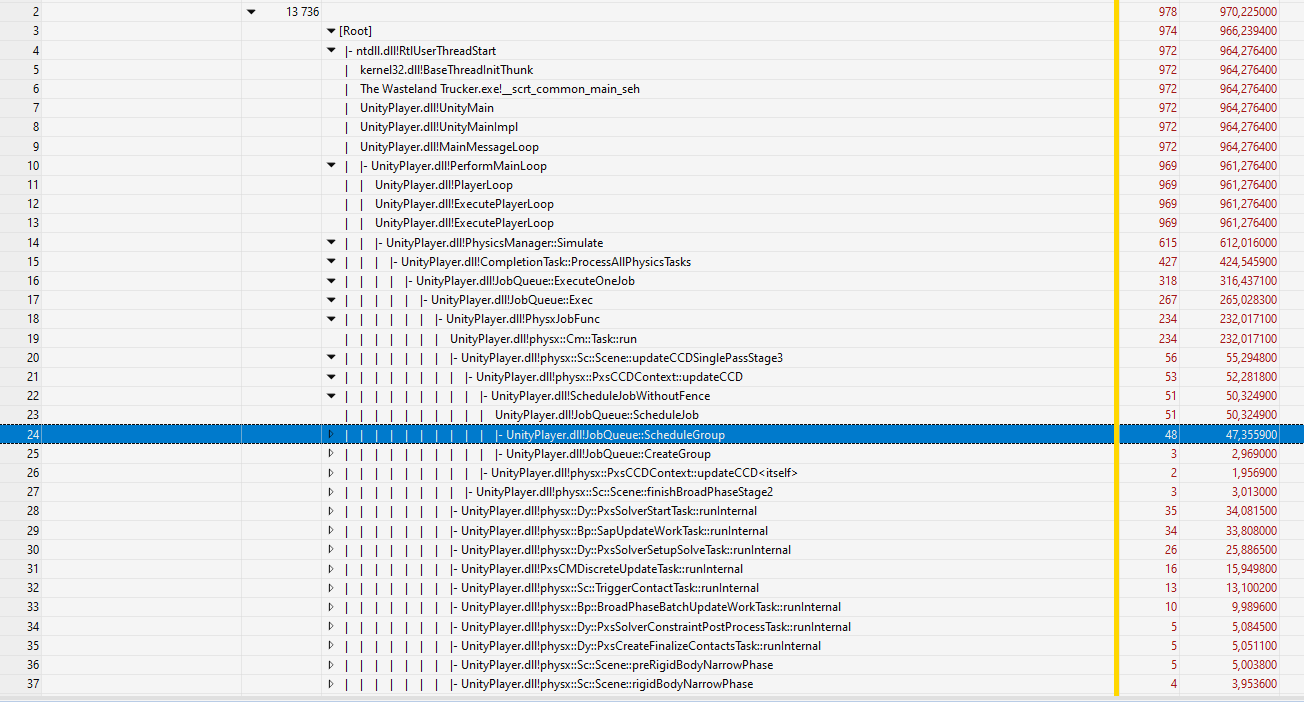
Task: Select UnityPlayer.dll!MainMessageLoop row
Action: [x=652, y=147]
